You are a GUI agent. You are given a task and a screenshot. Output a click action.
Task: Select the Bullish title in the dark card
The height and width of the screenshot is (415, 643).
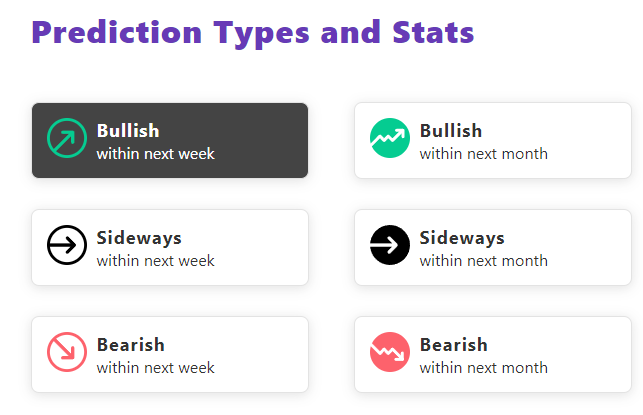(128, 131)
